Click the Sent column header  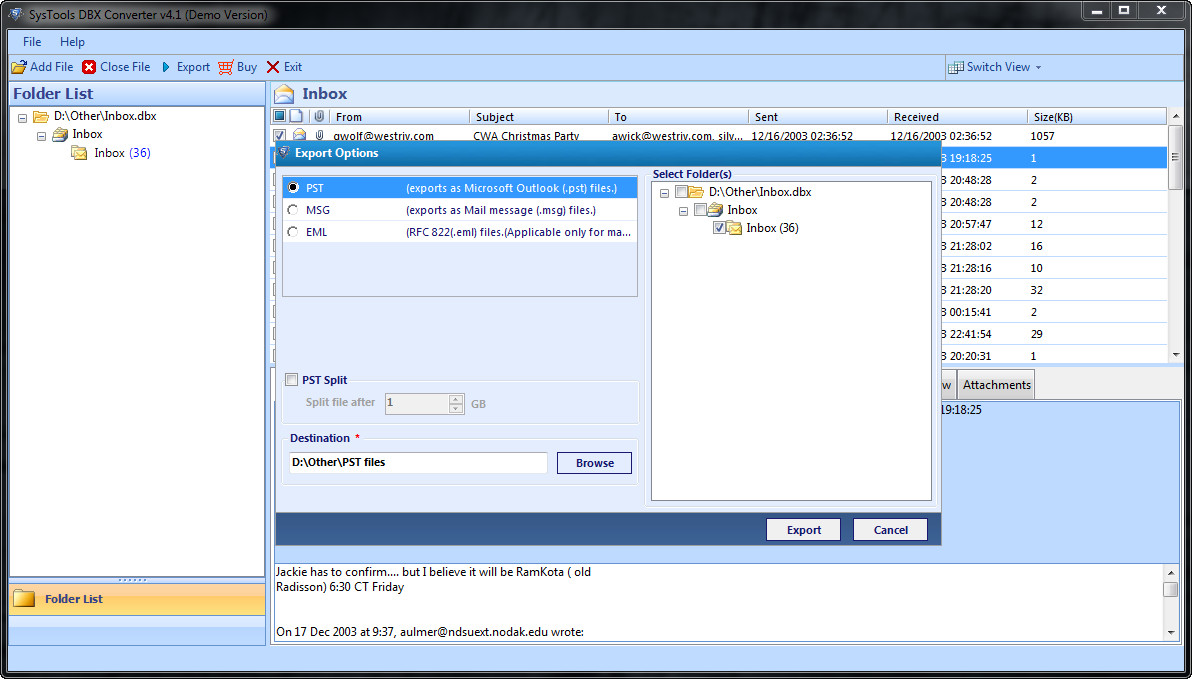pos(818,116)
